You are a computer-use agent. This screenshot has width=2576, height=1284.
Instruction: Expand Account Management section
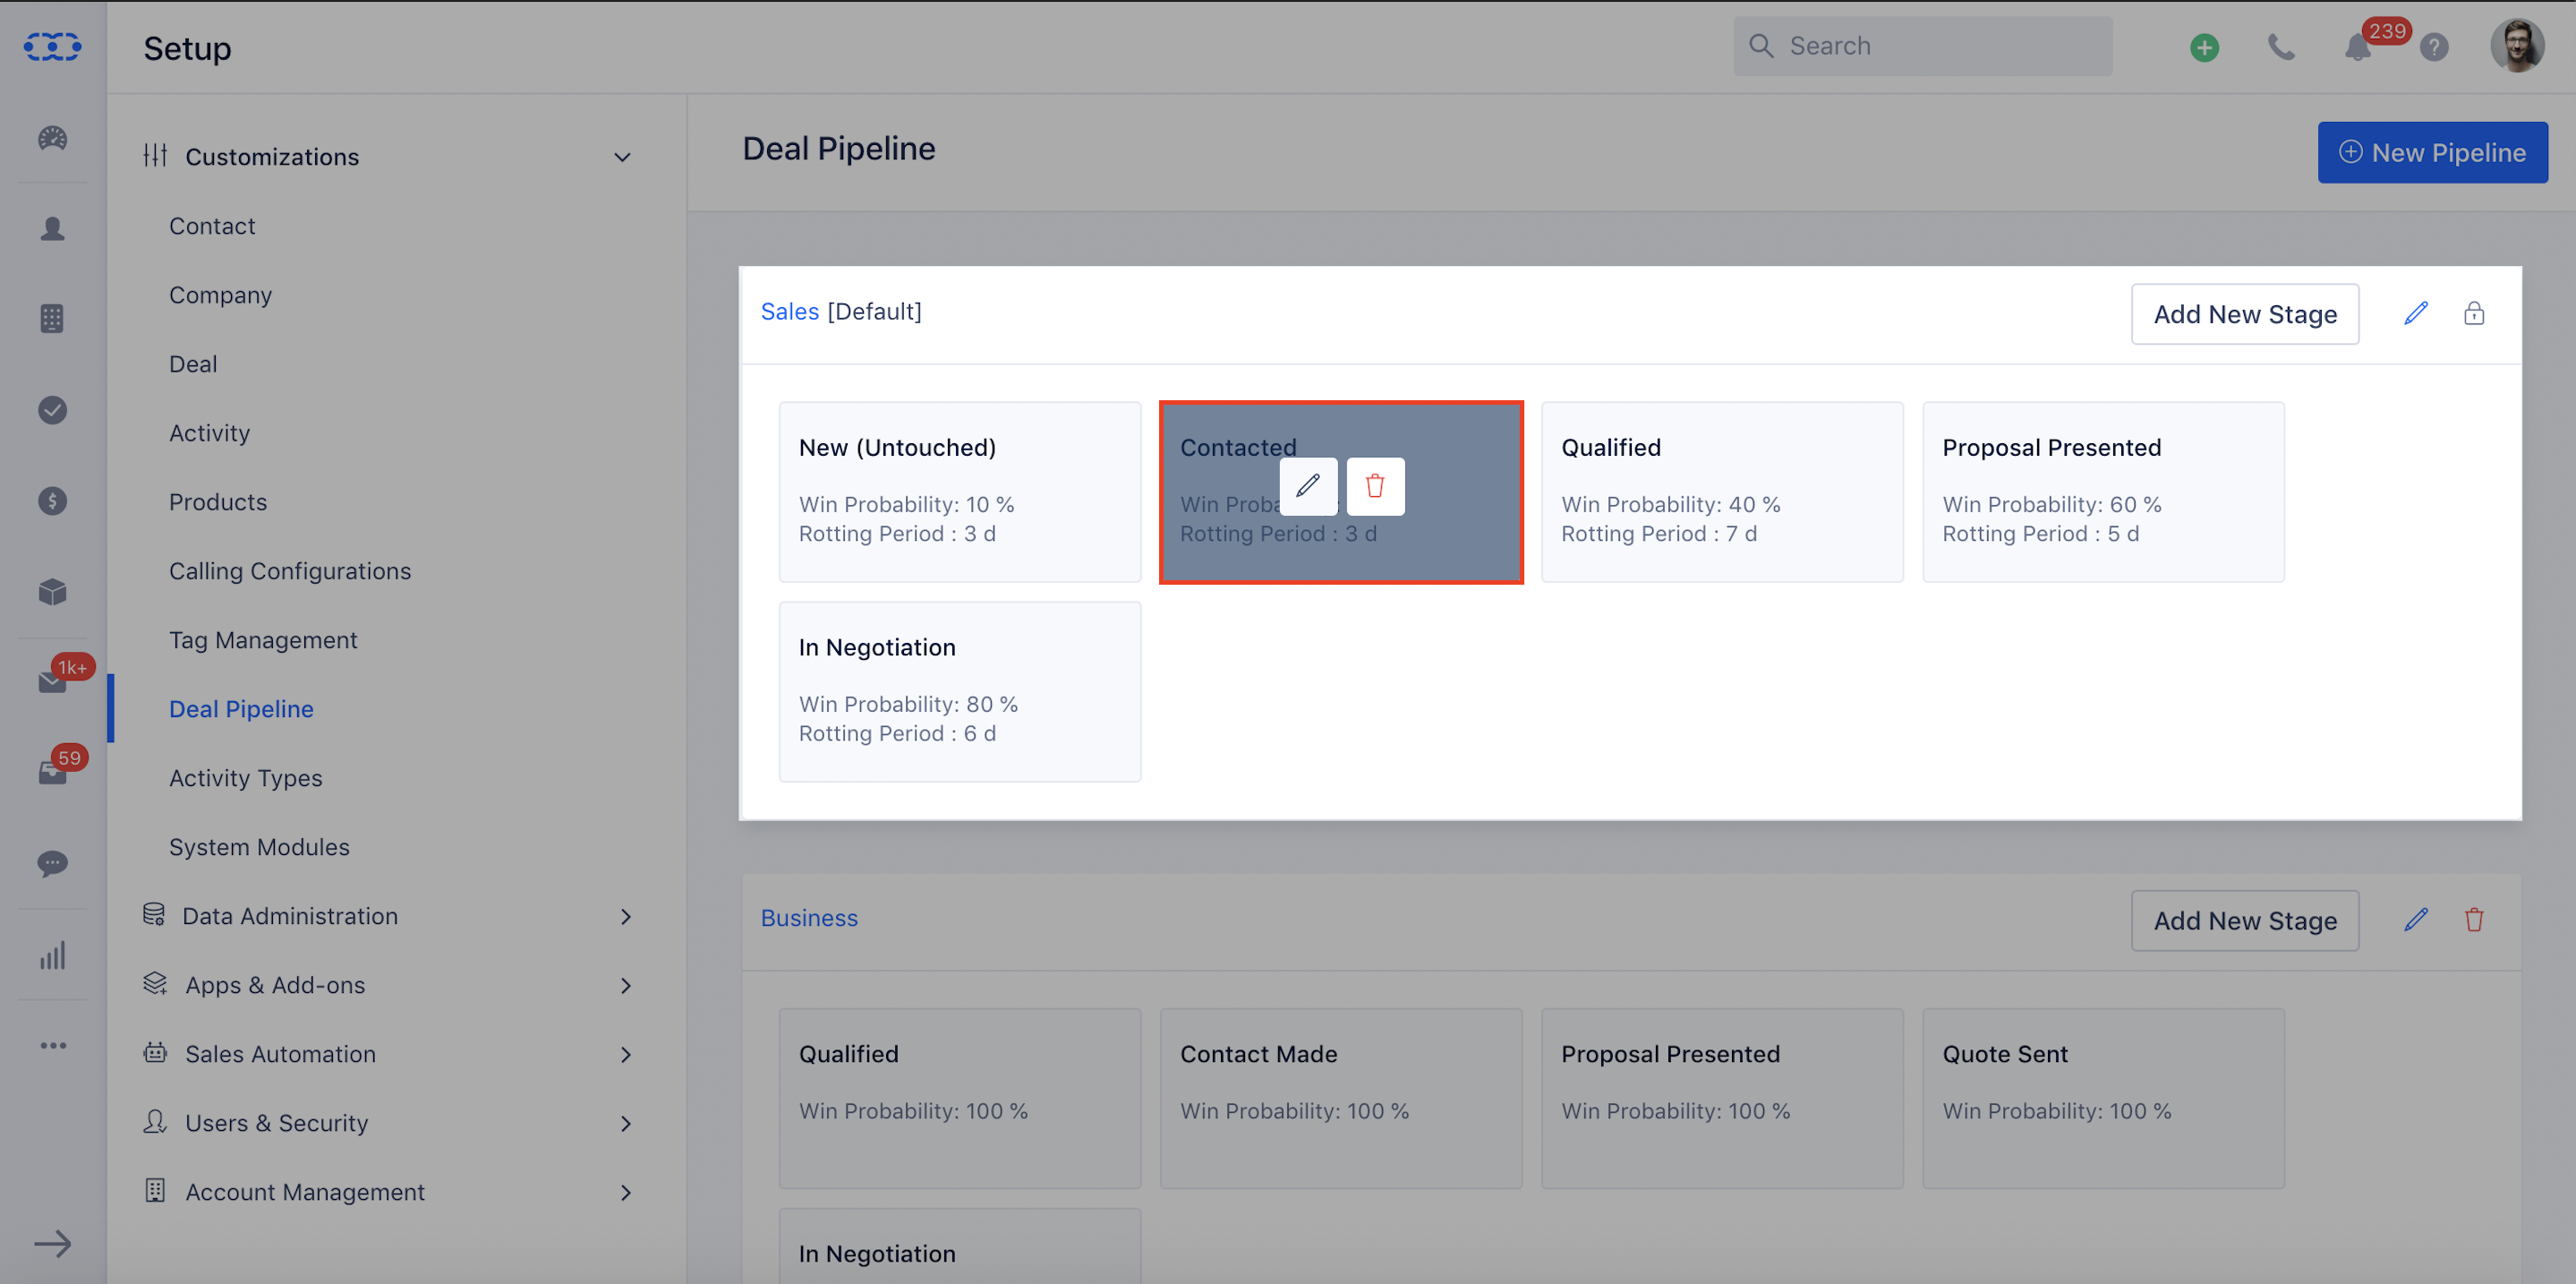[626, 1192]
